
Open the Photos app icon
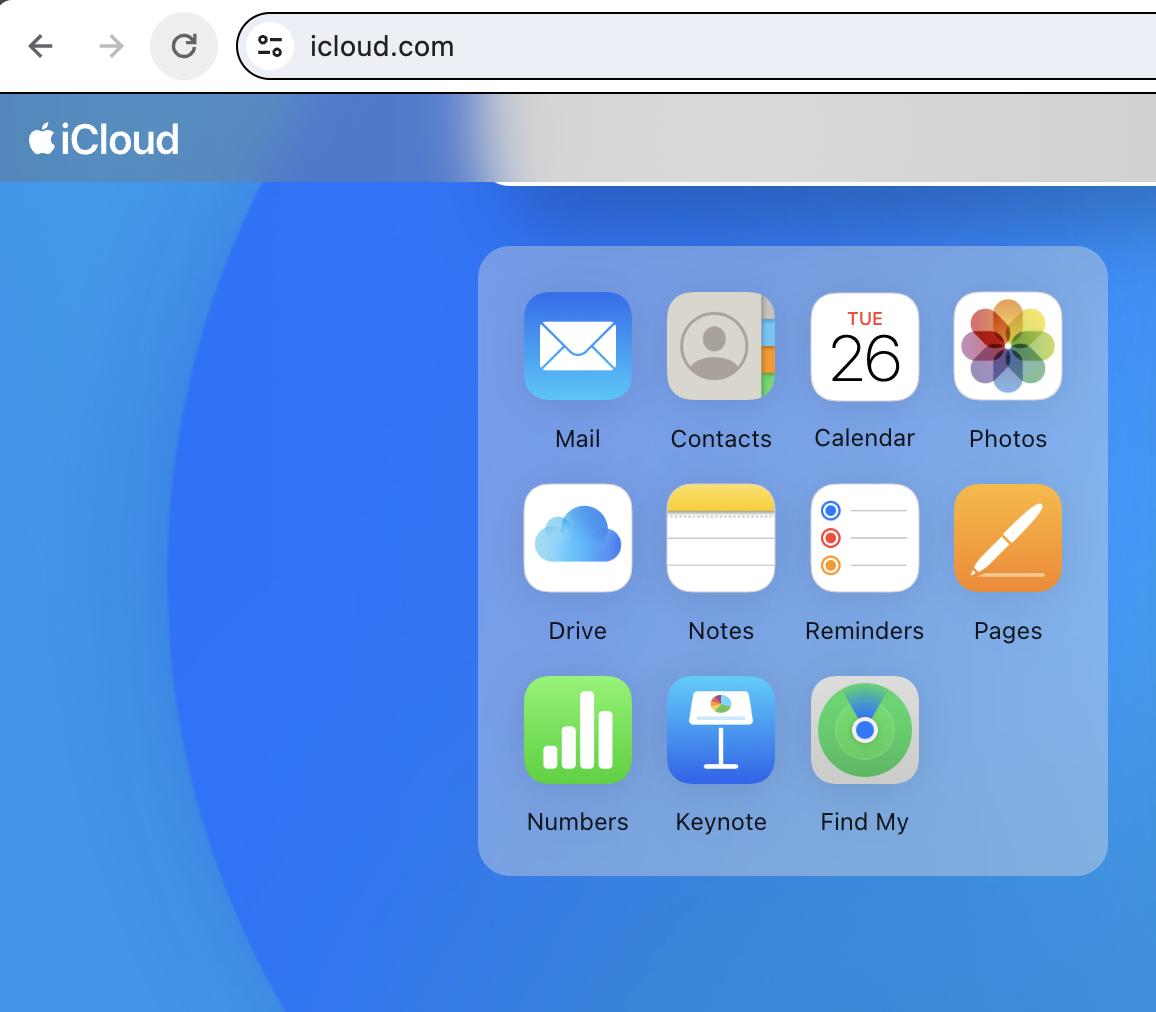click(1007, 346)
